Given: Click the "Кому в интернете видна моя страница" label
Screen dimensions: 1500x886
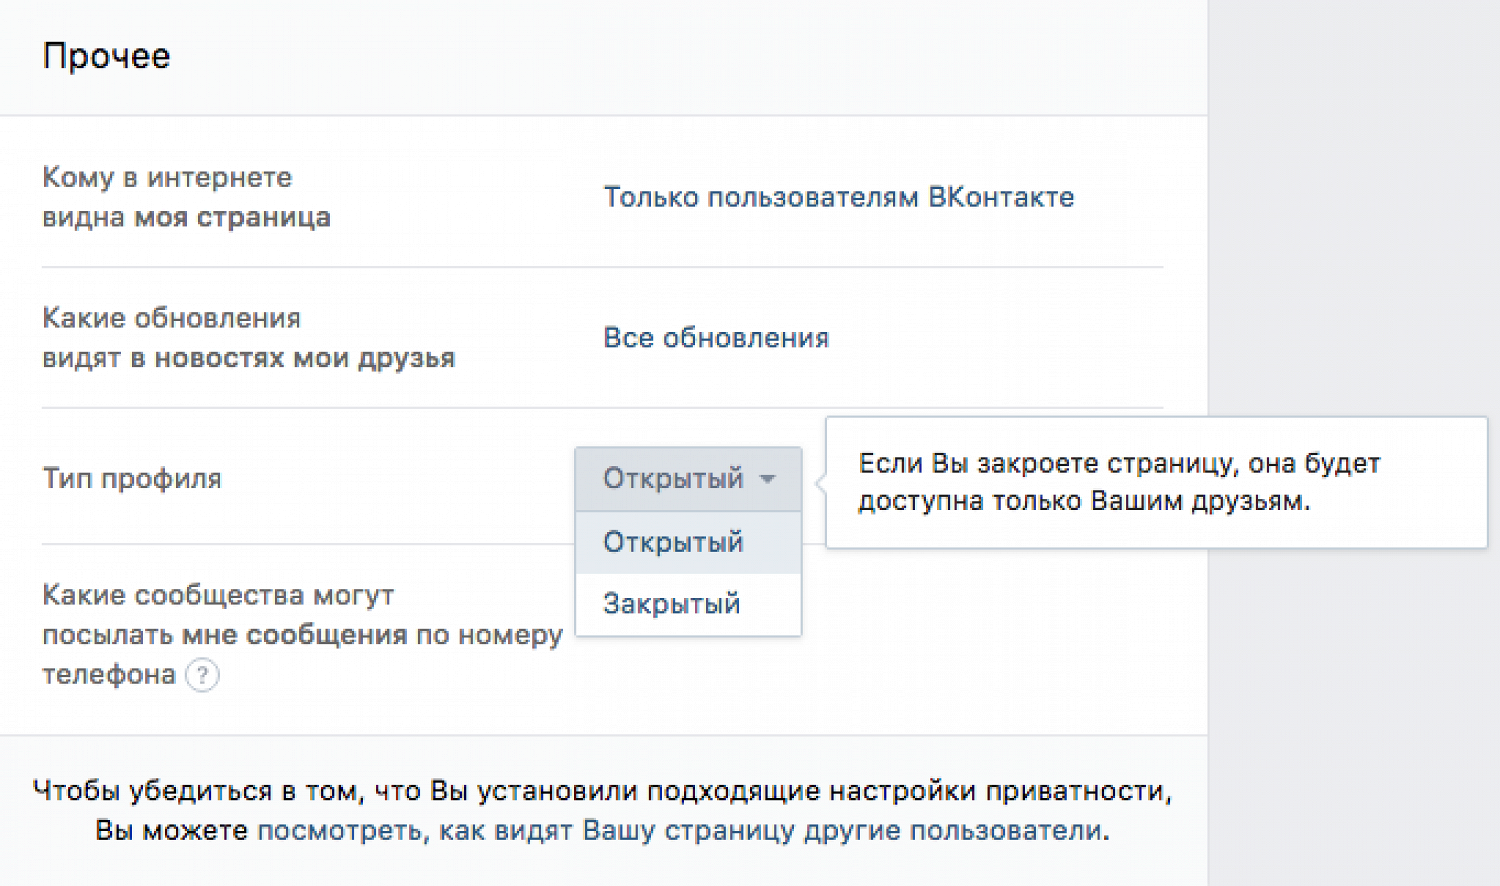Looking at the screenshot, I should pos(186,197).
